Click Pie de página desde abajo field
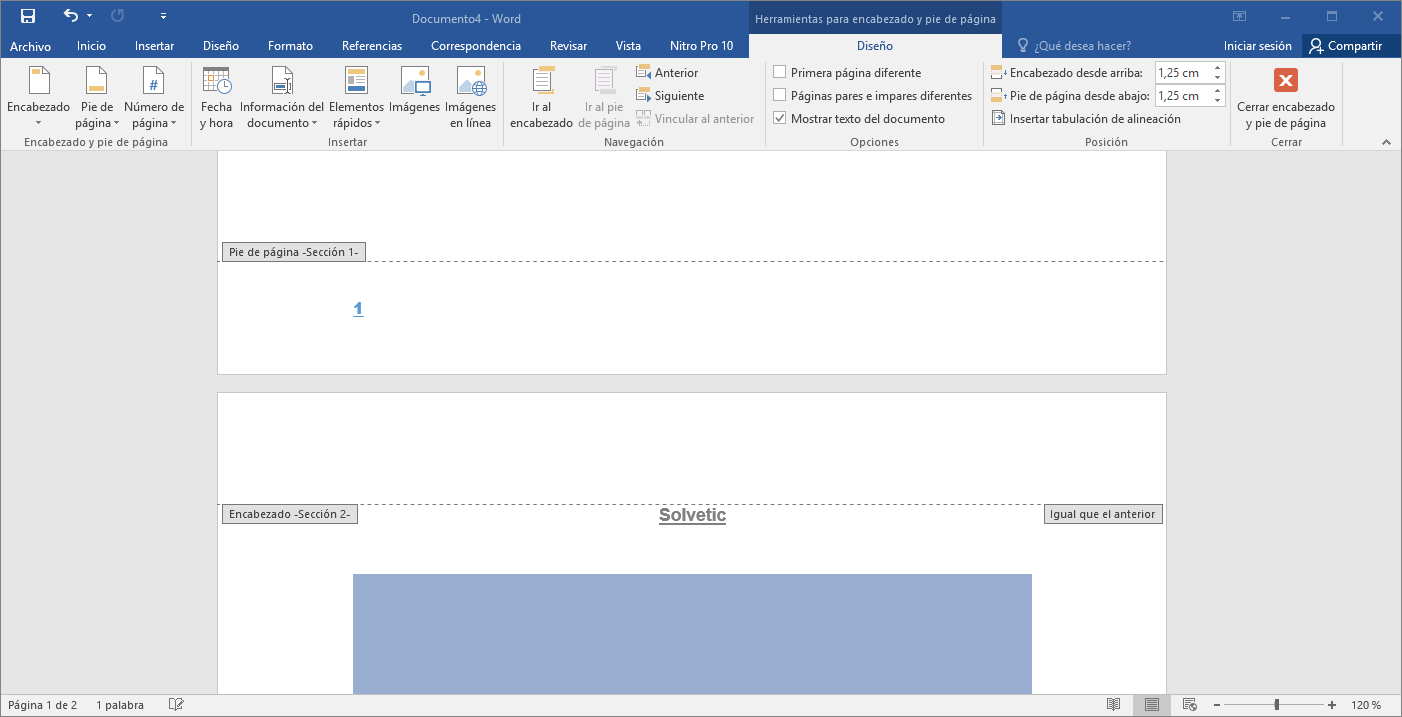The image size is (1402, 717). click(1181, 96)
